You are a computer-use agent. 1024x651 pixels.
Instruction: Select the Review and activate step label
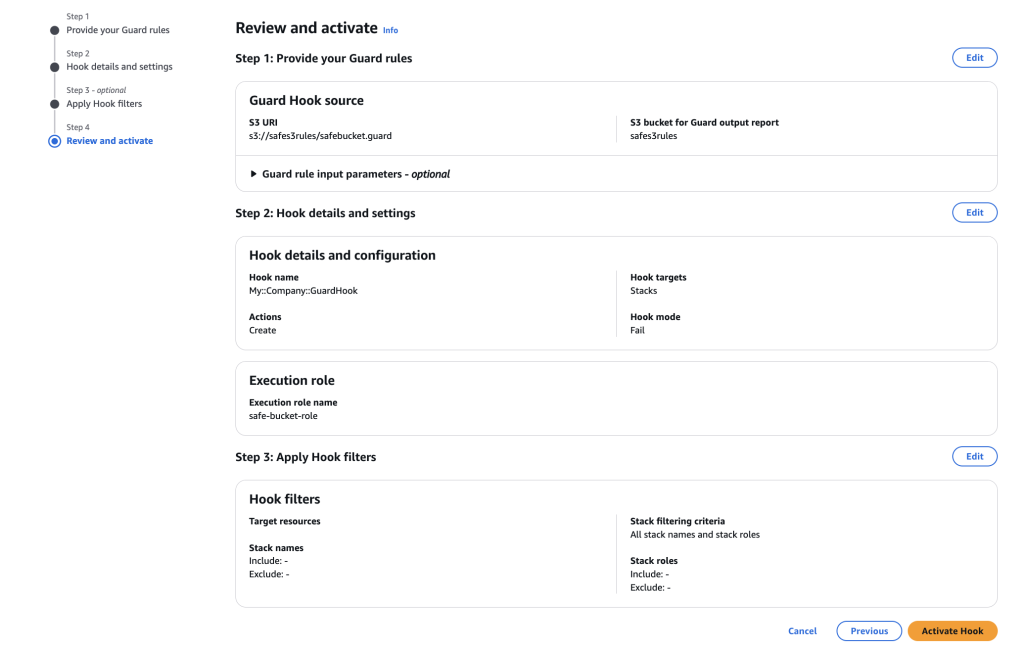click(x=109, y=140)
